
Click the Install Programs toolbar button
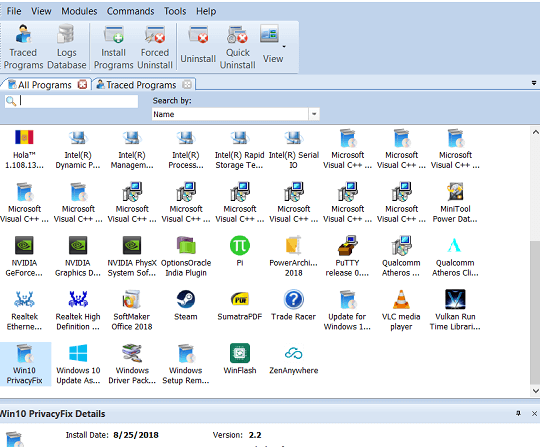click(113, 47)
